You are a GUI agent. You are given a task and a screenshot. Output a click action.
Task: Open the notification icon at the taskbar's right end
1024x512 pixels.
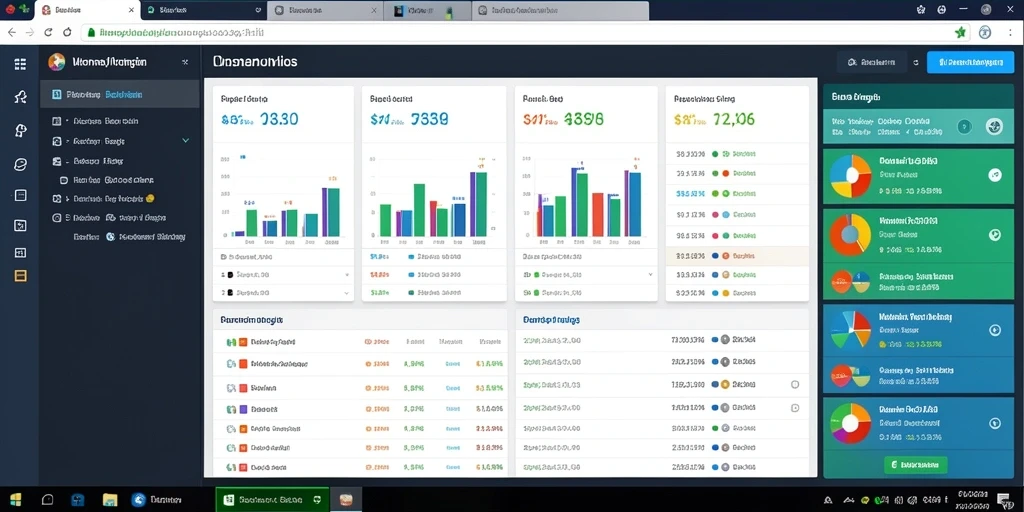coord(1003,500)
